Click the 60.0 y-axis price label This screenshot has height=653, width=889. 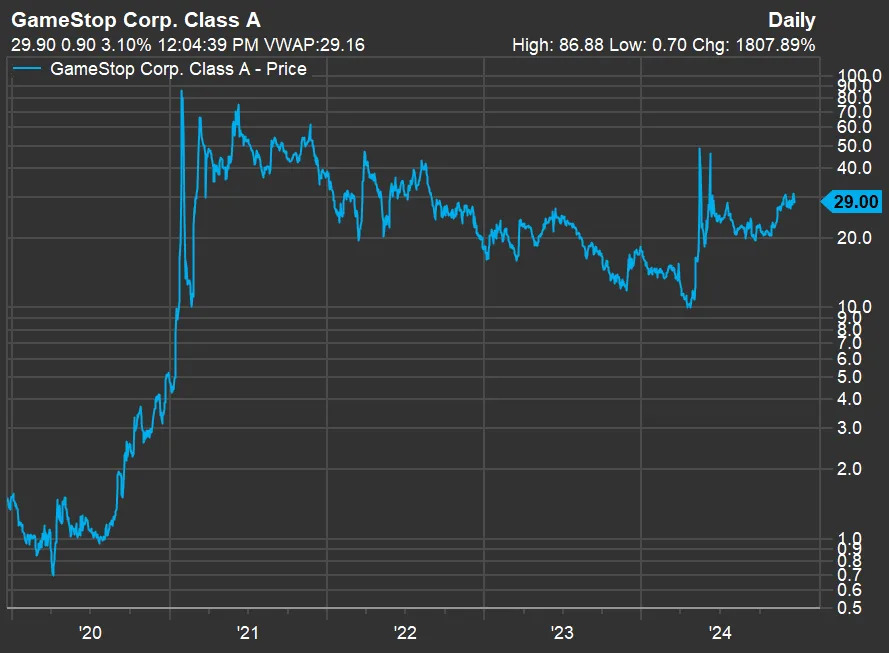click(x=854, y=127)
